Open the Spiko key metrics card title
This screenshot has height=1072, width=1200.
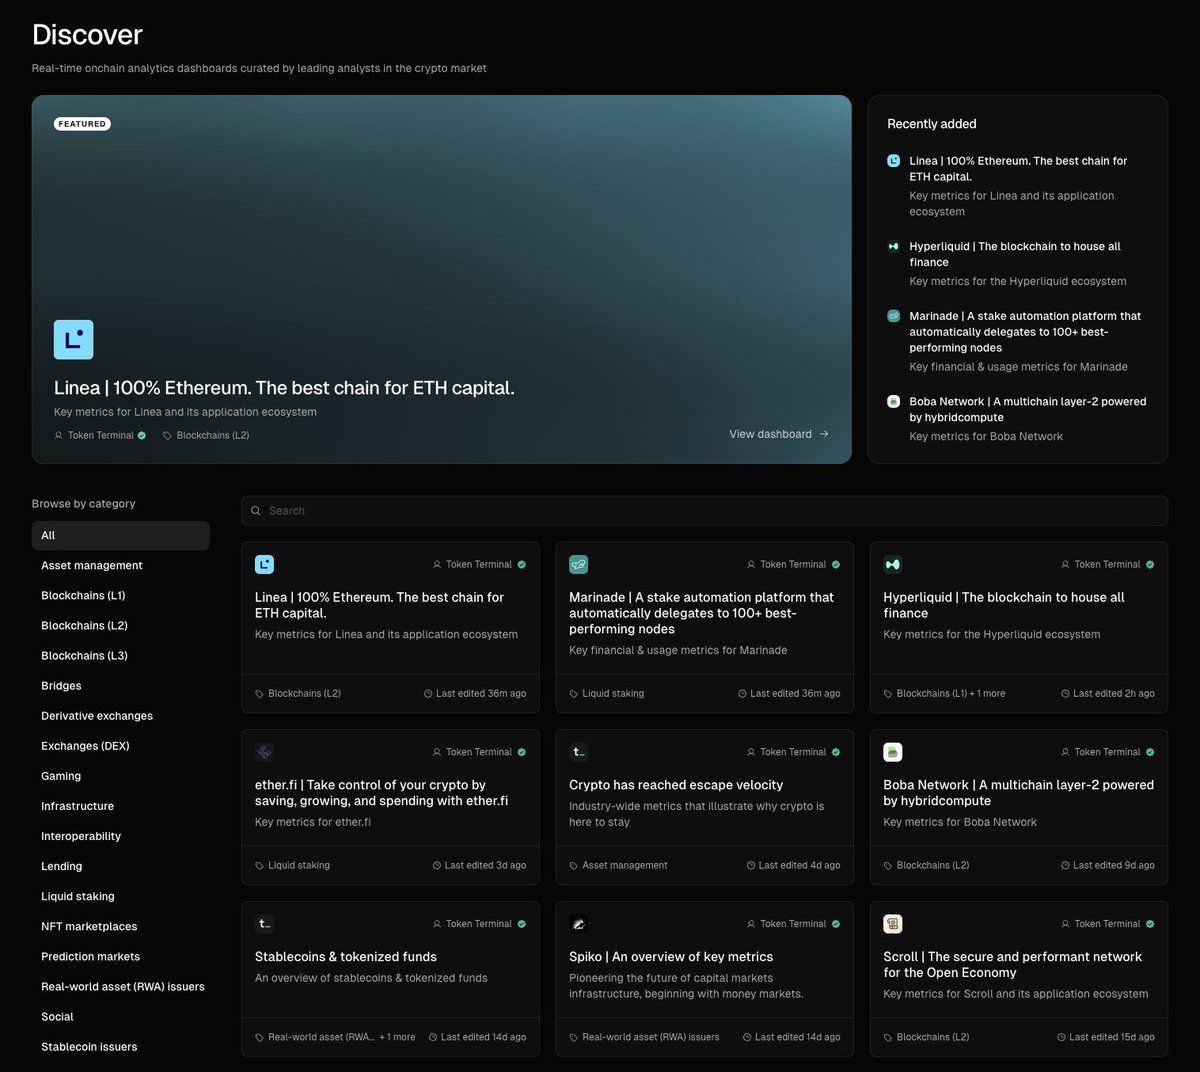[671, 957]
